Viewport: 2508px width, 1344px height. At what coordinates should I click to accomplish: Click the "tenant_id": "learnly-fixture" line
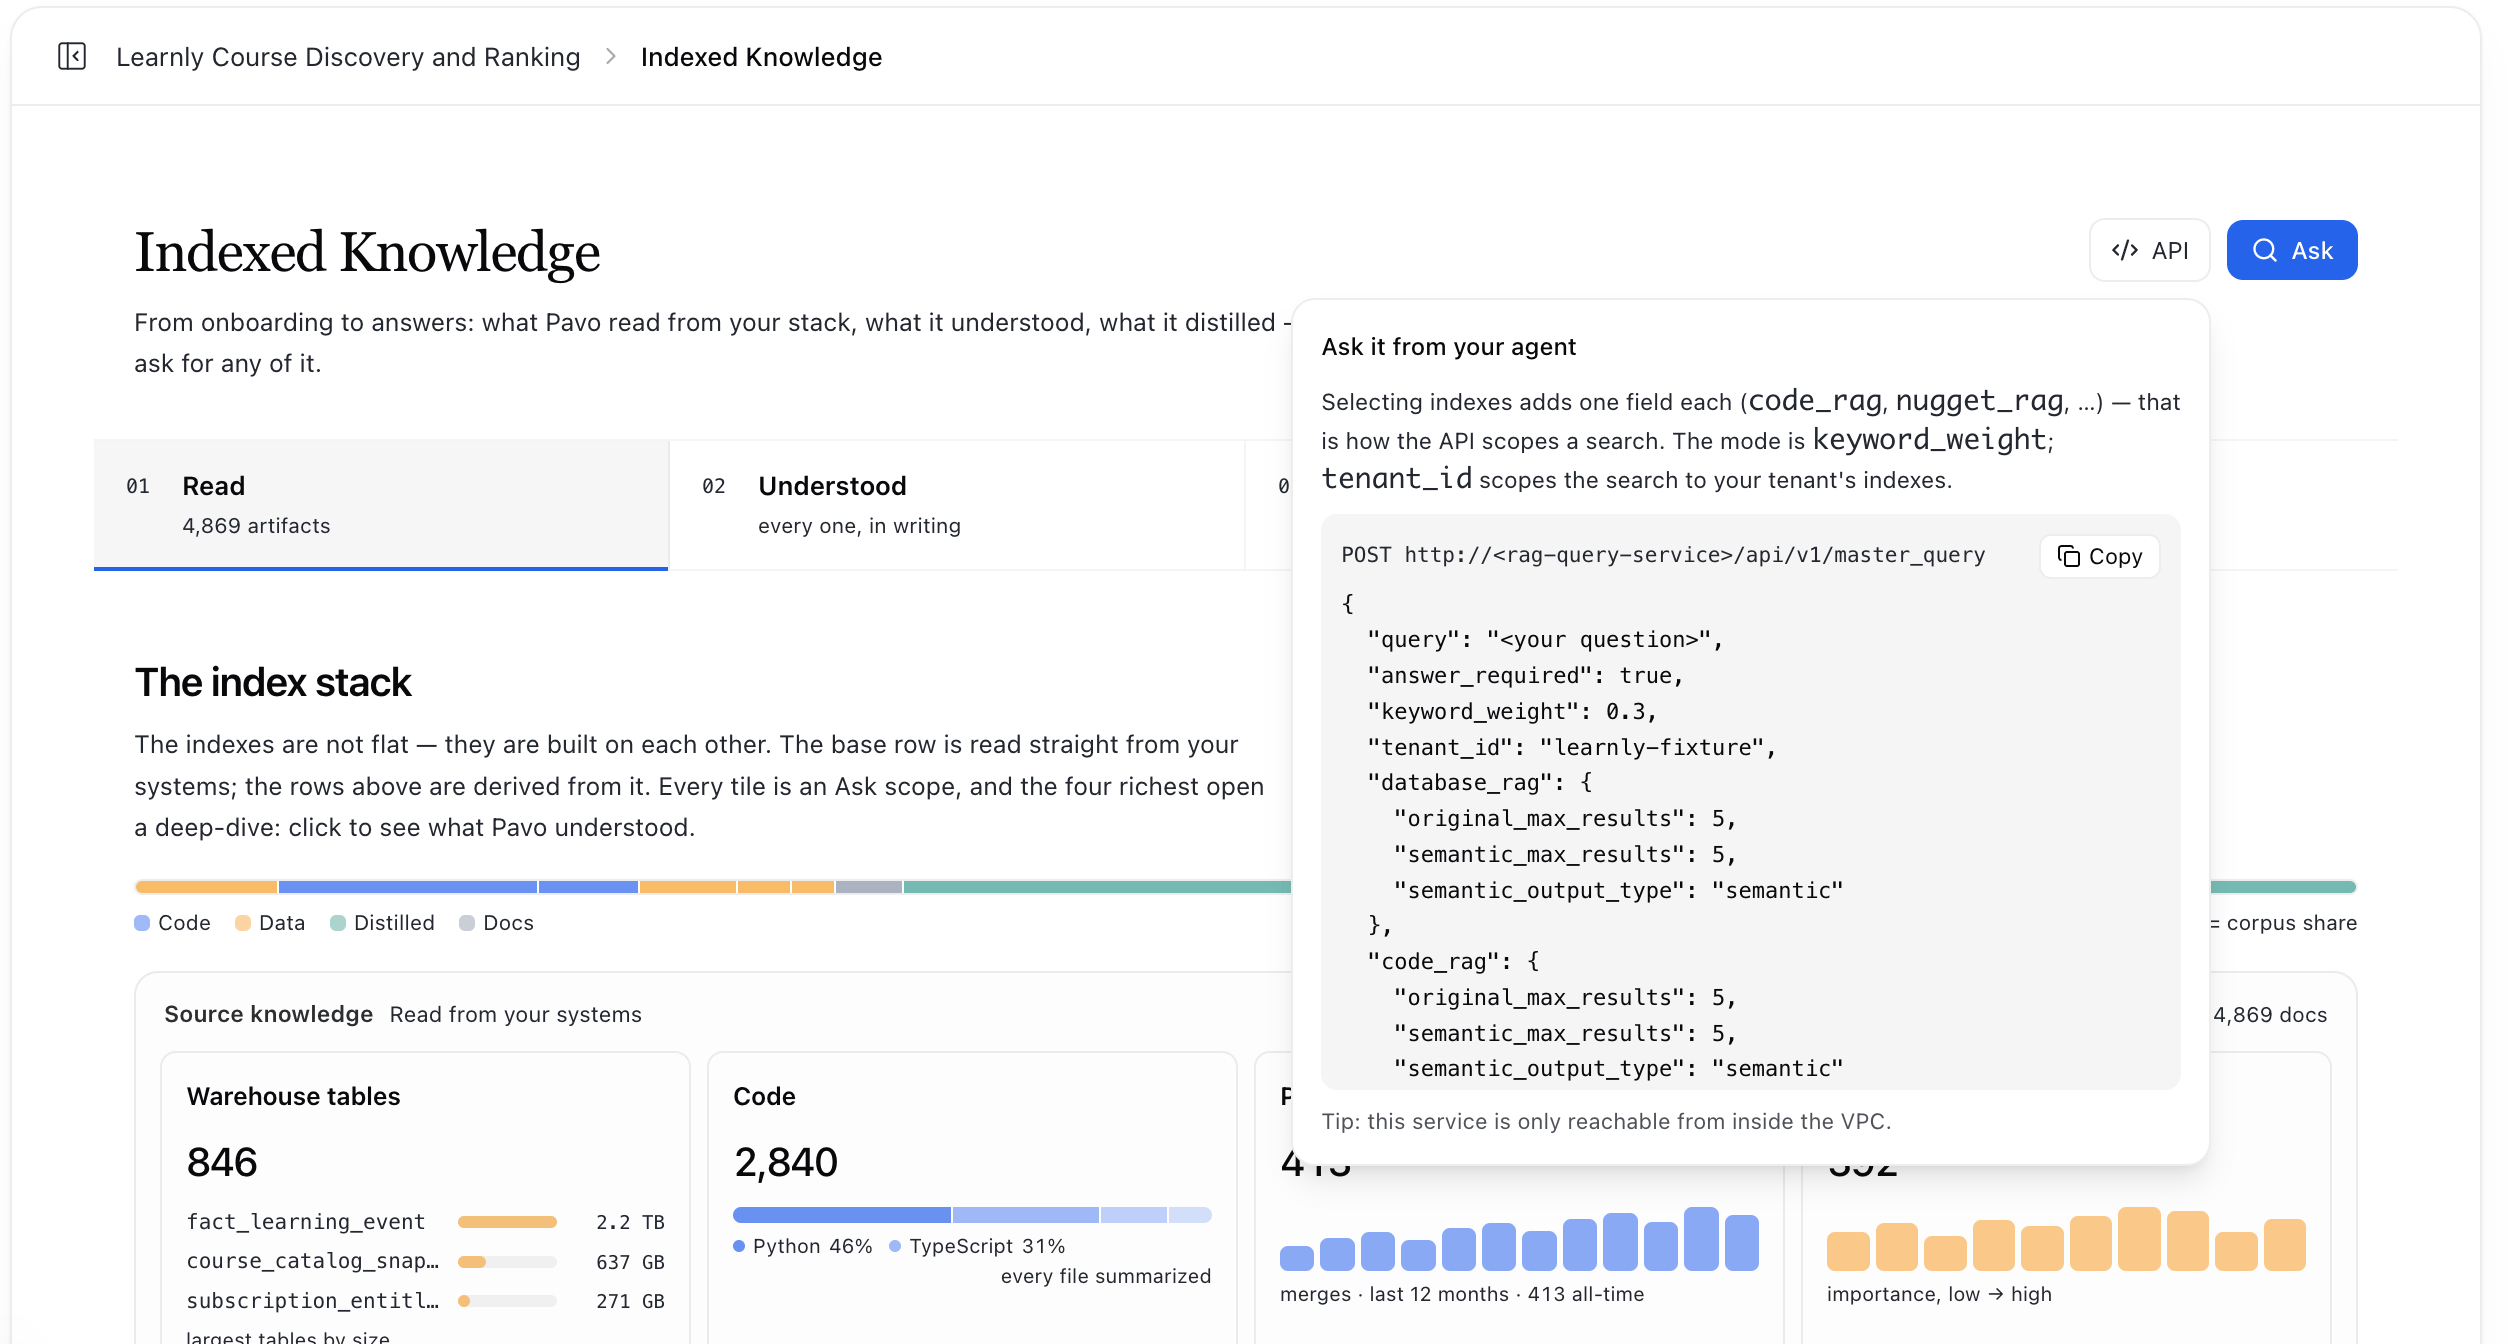1572,748
